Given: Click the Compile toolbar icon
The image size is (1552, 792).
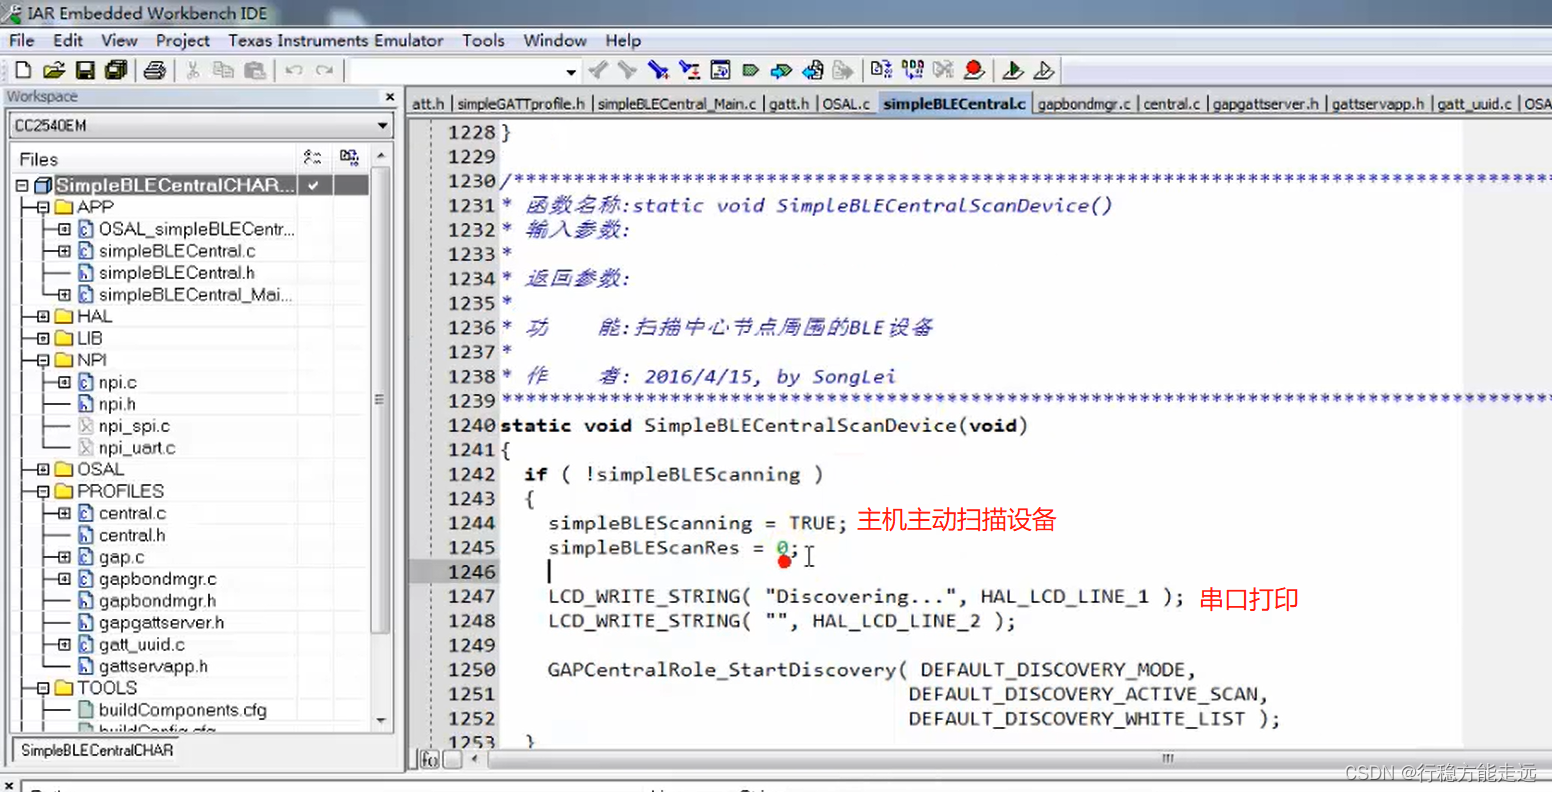Looking at the screenshot, I should [881, 70].
